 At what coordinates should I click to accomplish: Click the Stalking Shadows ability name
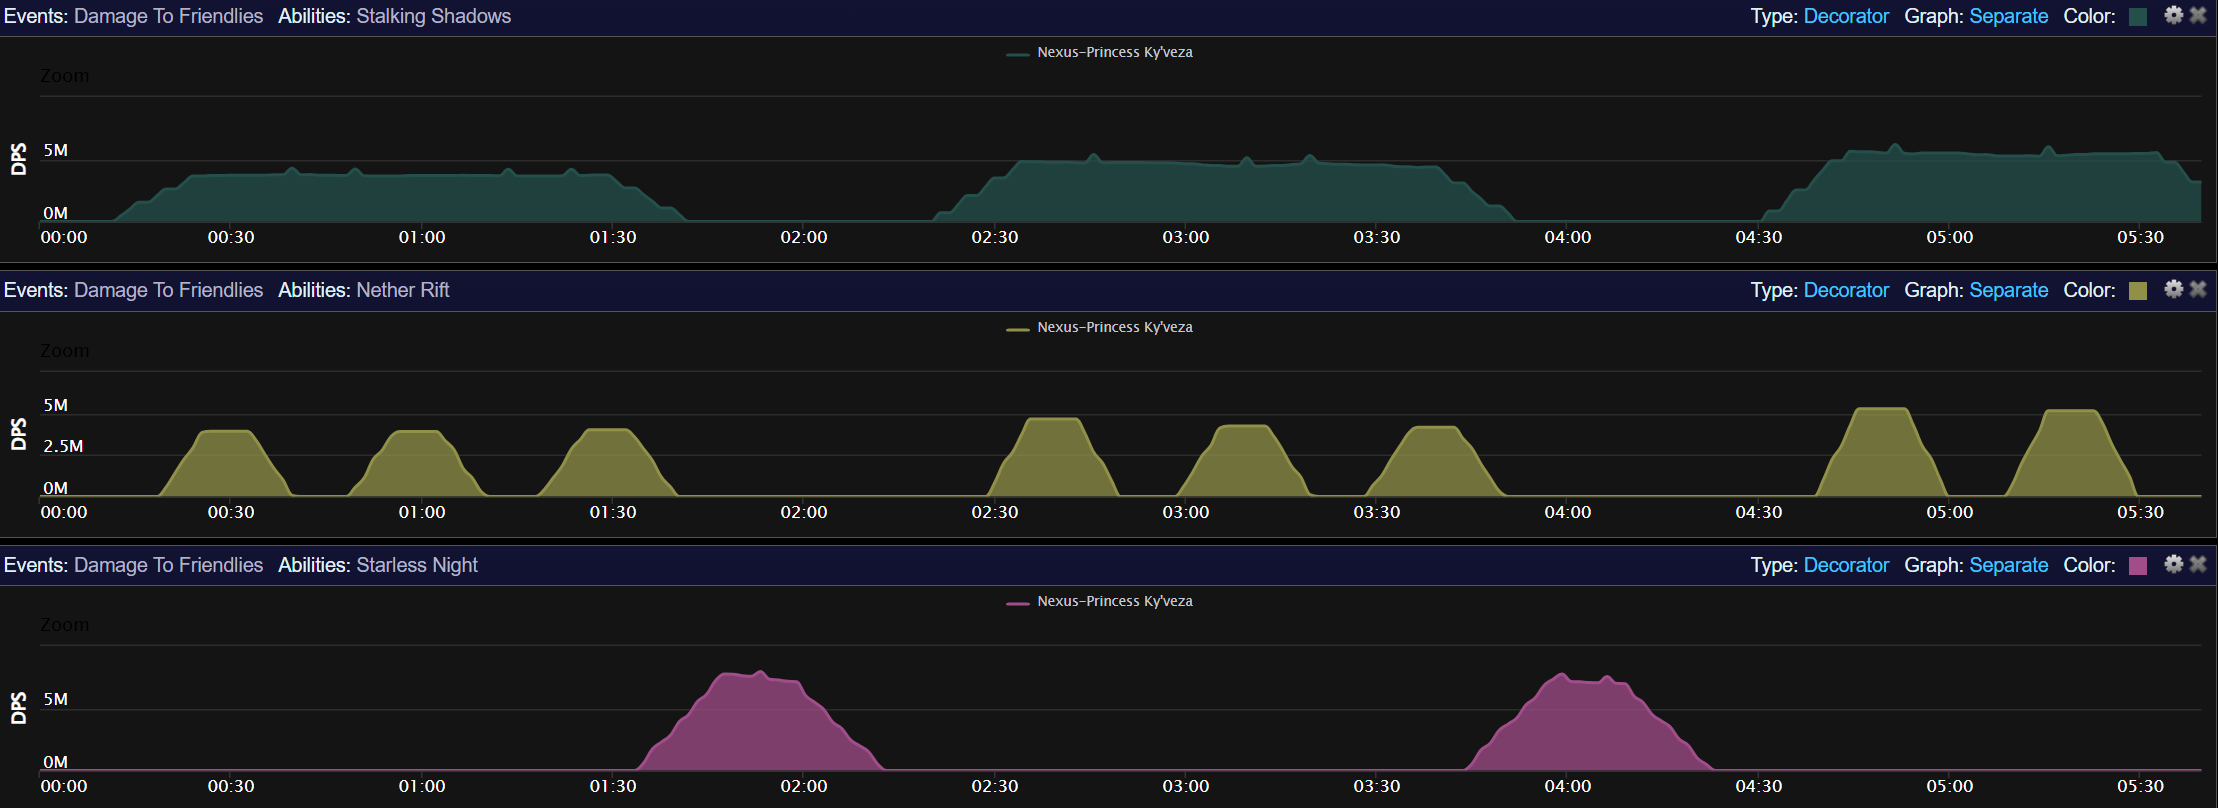434,16
